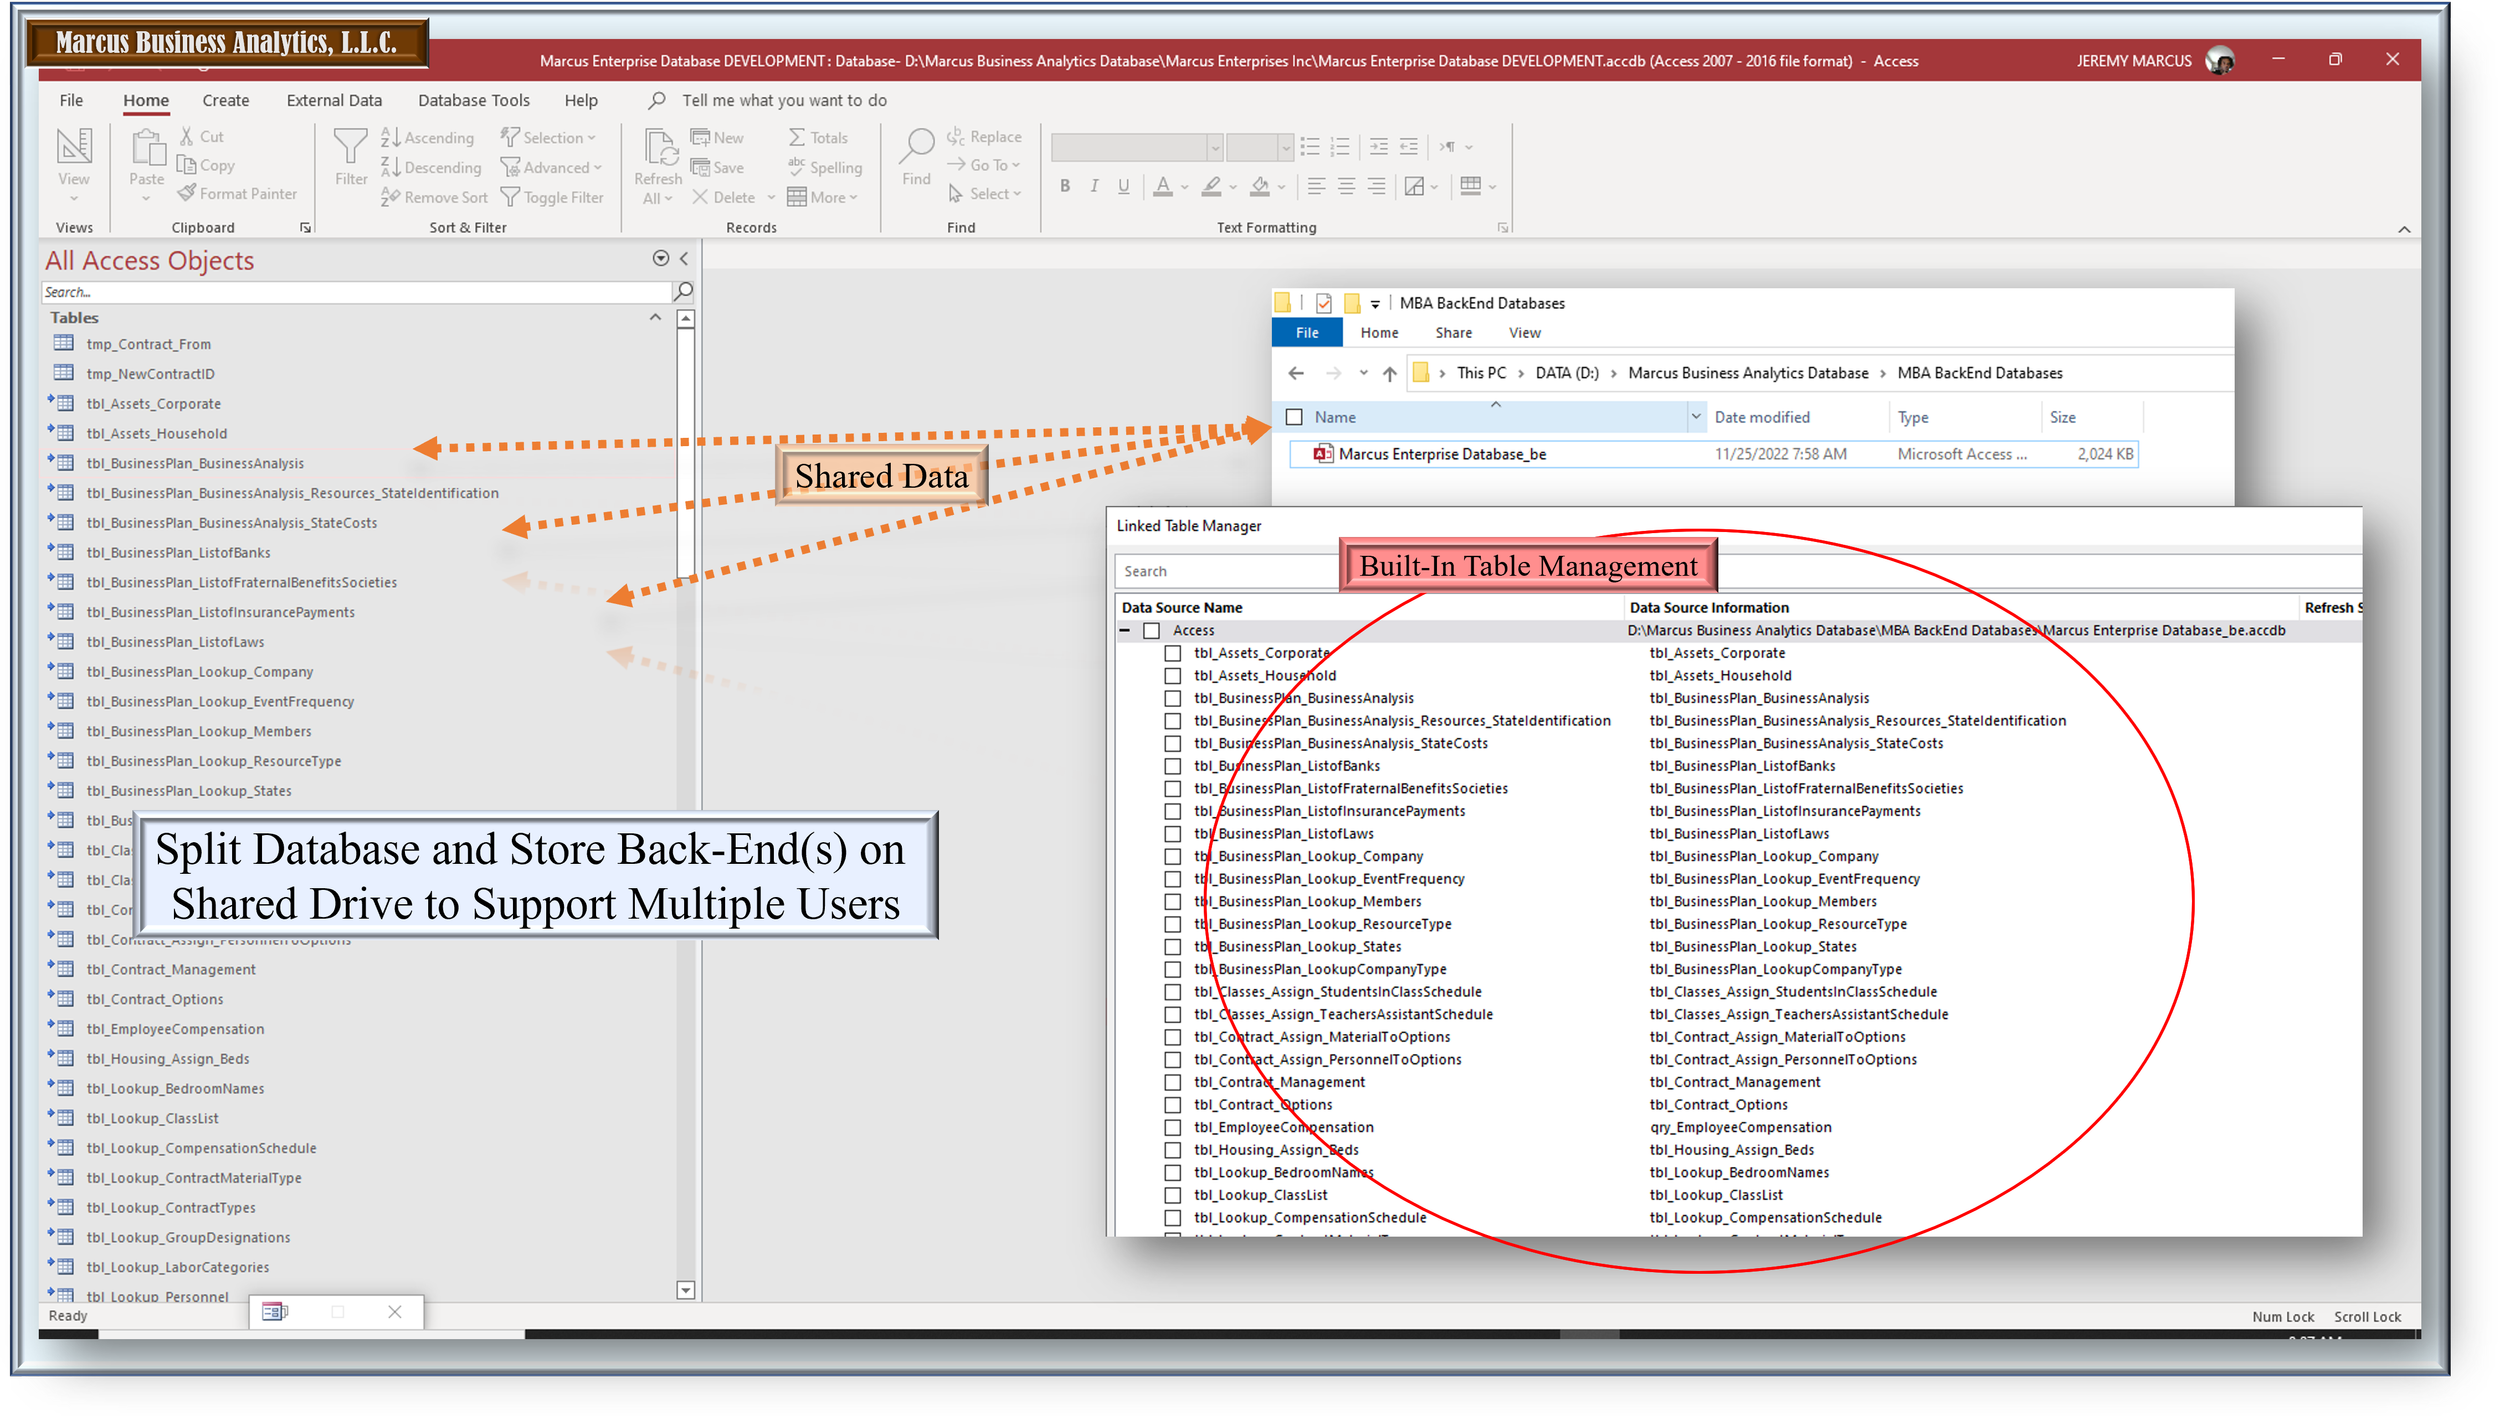This screenshot has width=2500, height=1418.
Task: Open the All Access Objects dropdown arrow
Action: coord(660,259)
